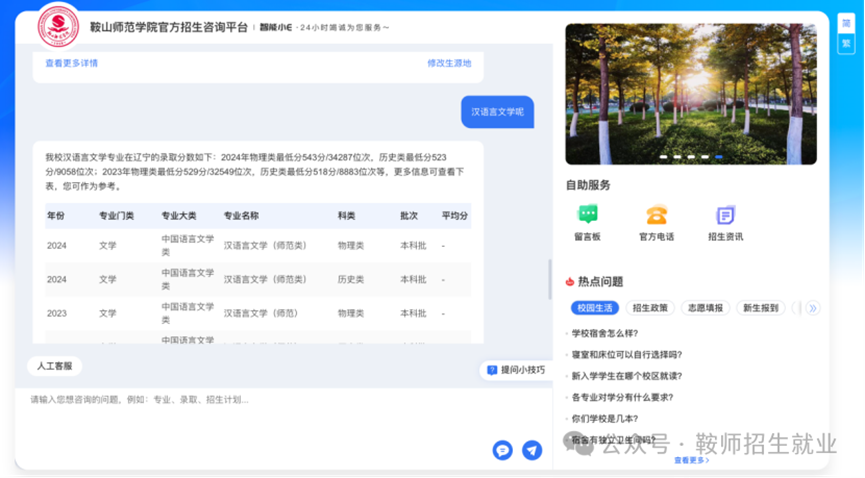Expand 查看更多 under hot questions
This screenshot has width=865, height=478.
691,460
